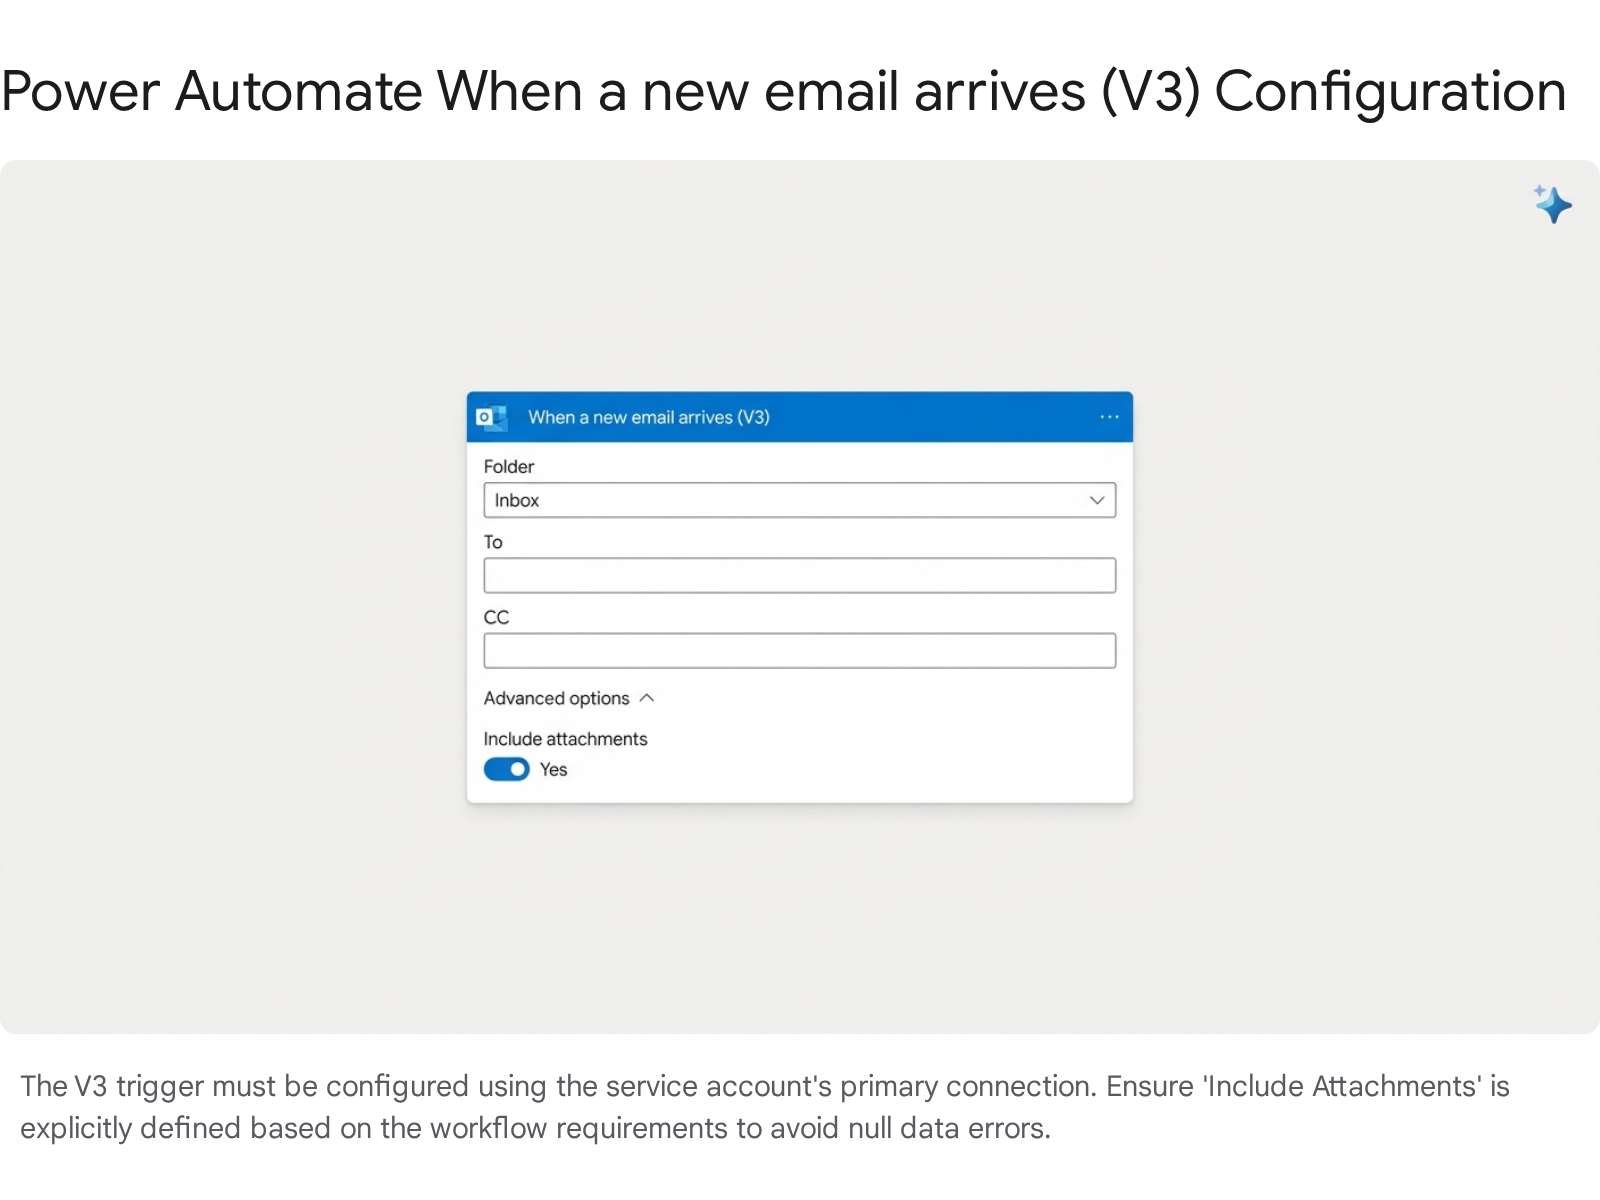This screenshot has width=1600, height=1200.
Task: Click the page heading about Power Automate Configuration
Action: click(x=783, y=91)
